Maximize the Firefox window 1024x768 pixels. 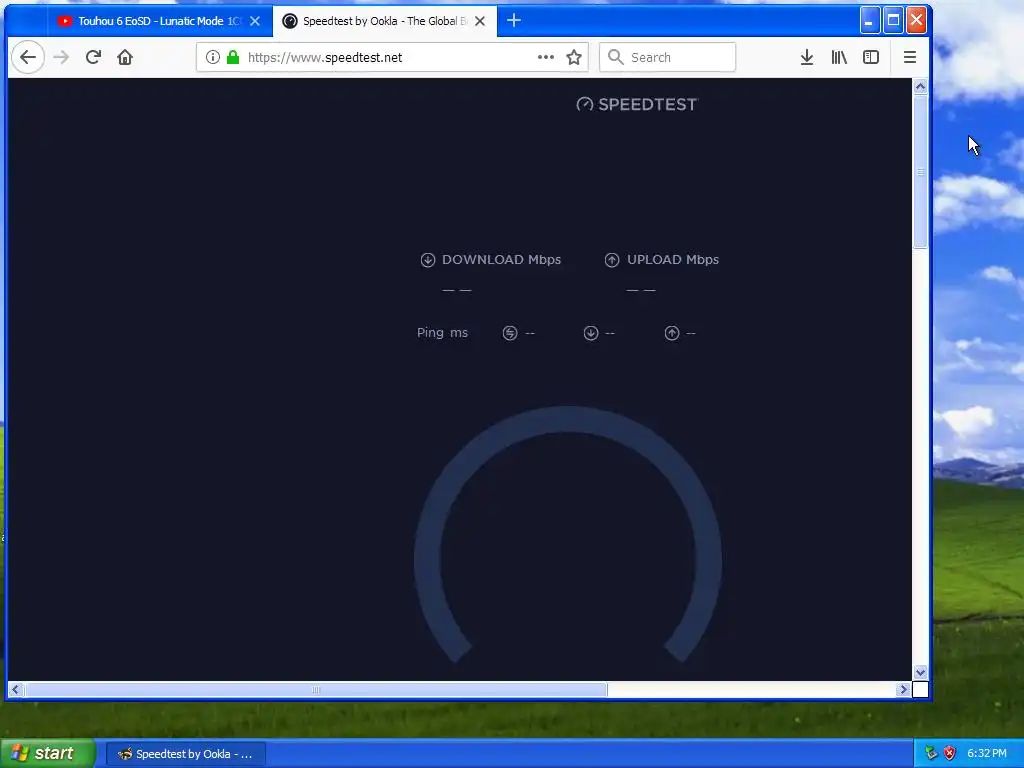point(893,21)
